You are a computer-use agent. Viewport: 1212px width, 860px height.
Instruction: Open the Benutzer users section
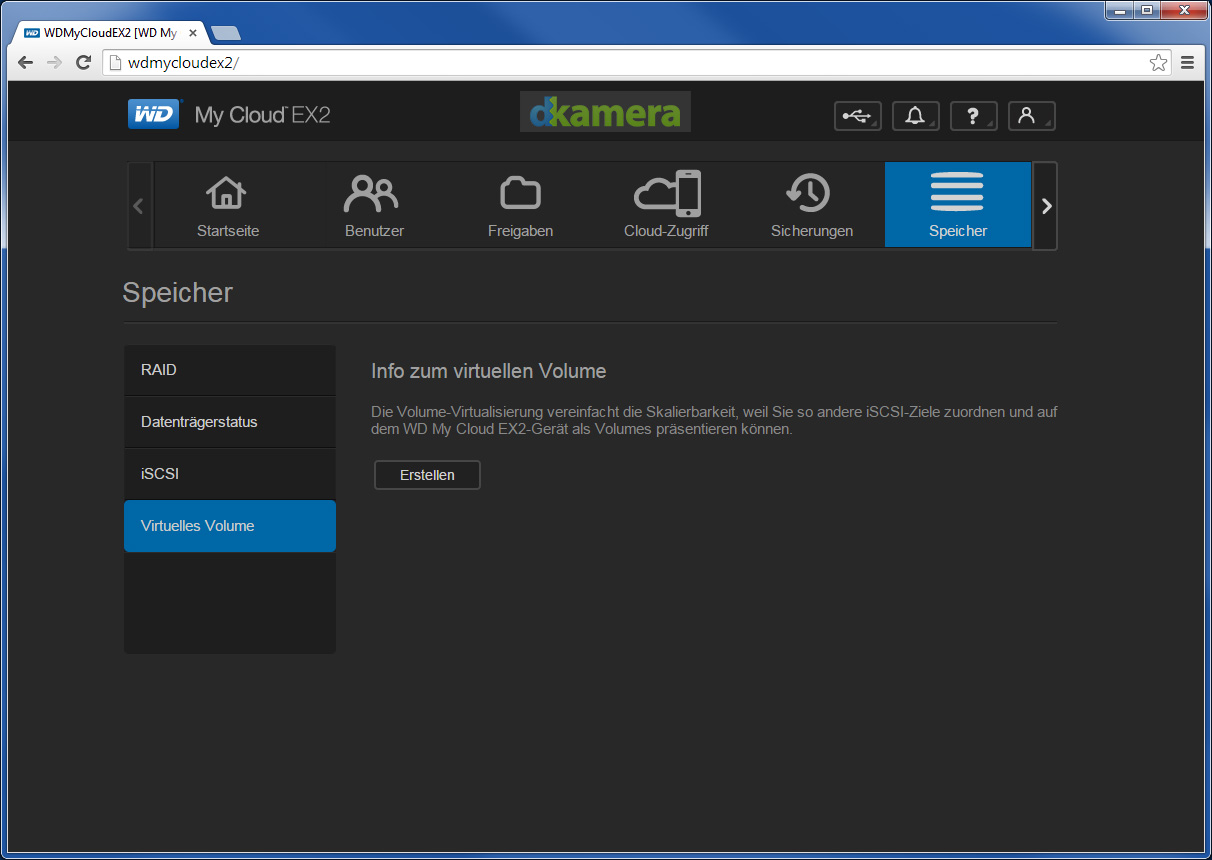374,205
